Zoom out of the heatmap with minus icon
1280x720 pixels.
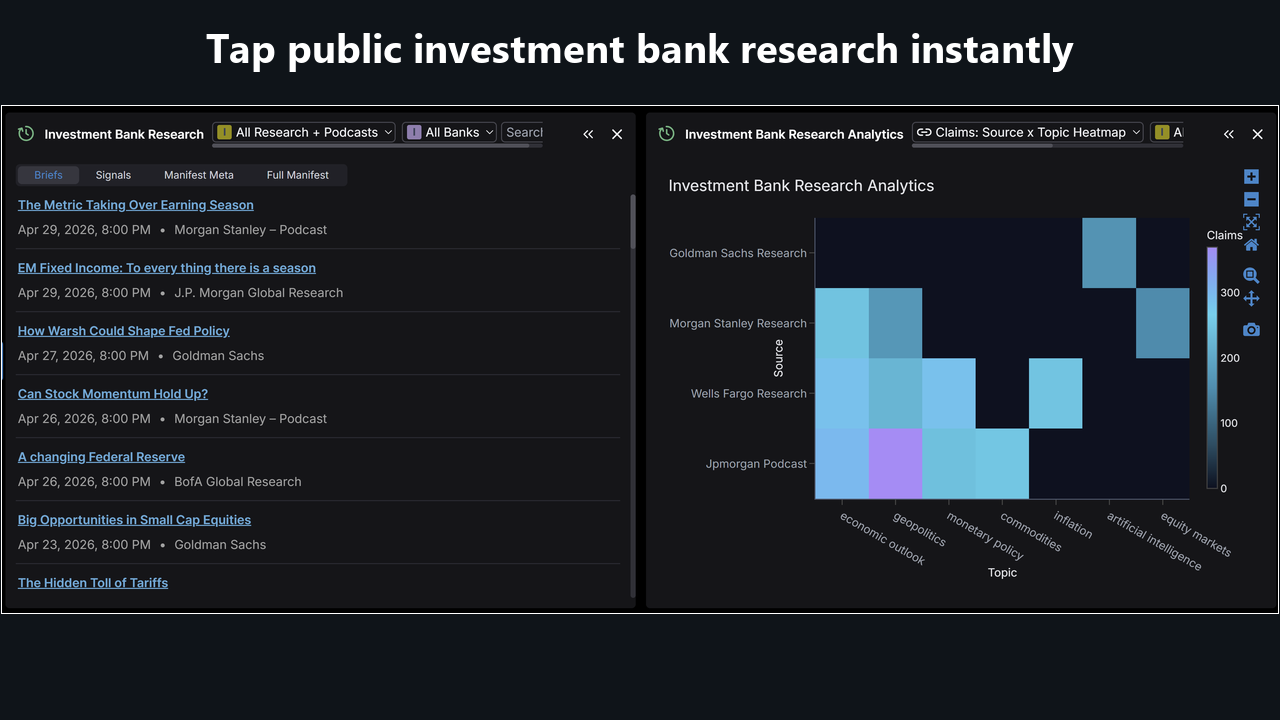1251,199
